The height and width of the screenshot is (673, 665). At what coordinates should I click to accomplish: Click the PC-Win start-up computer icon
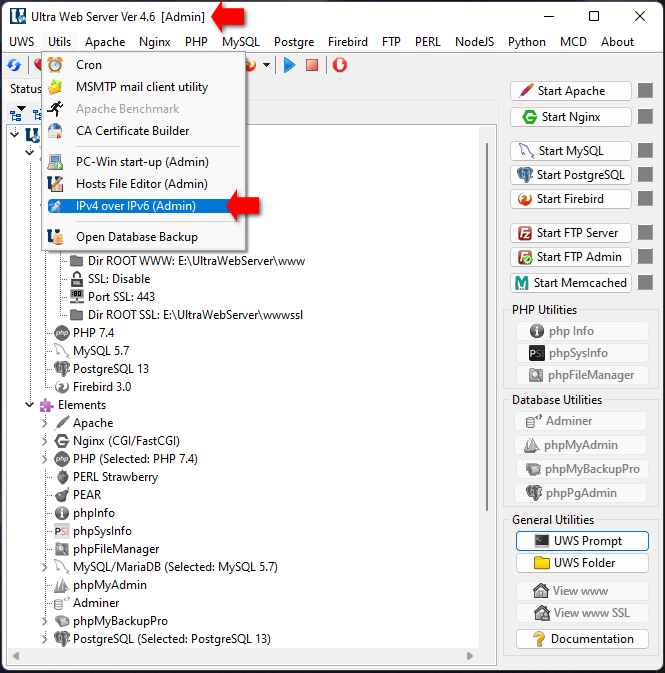coord(55,162)
